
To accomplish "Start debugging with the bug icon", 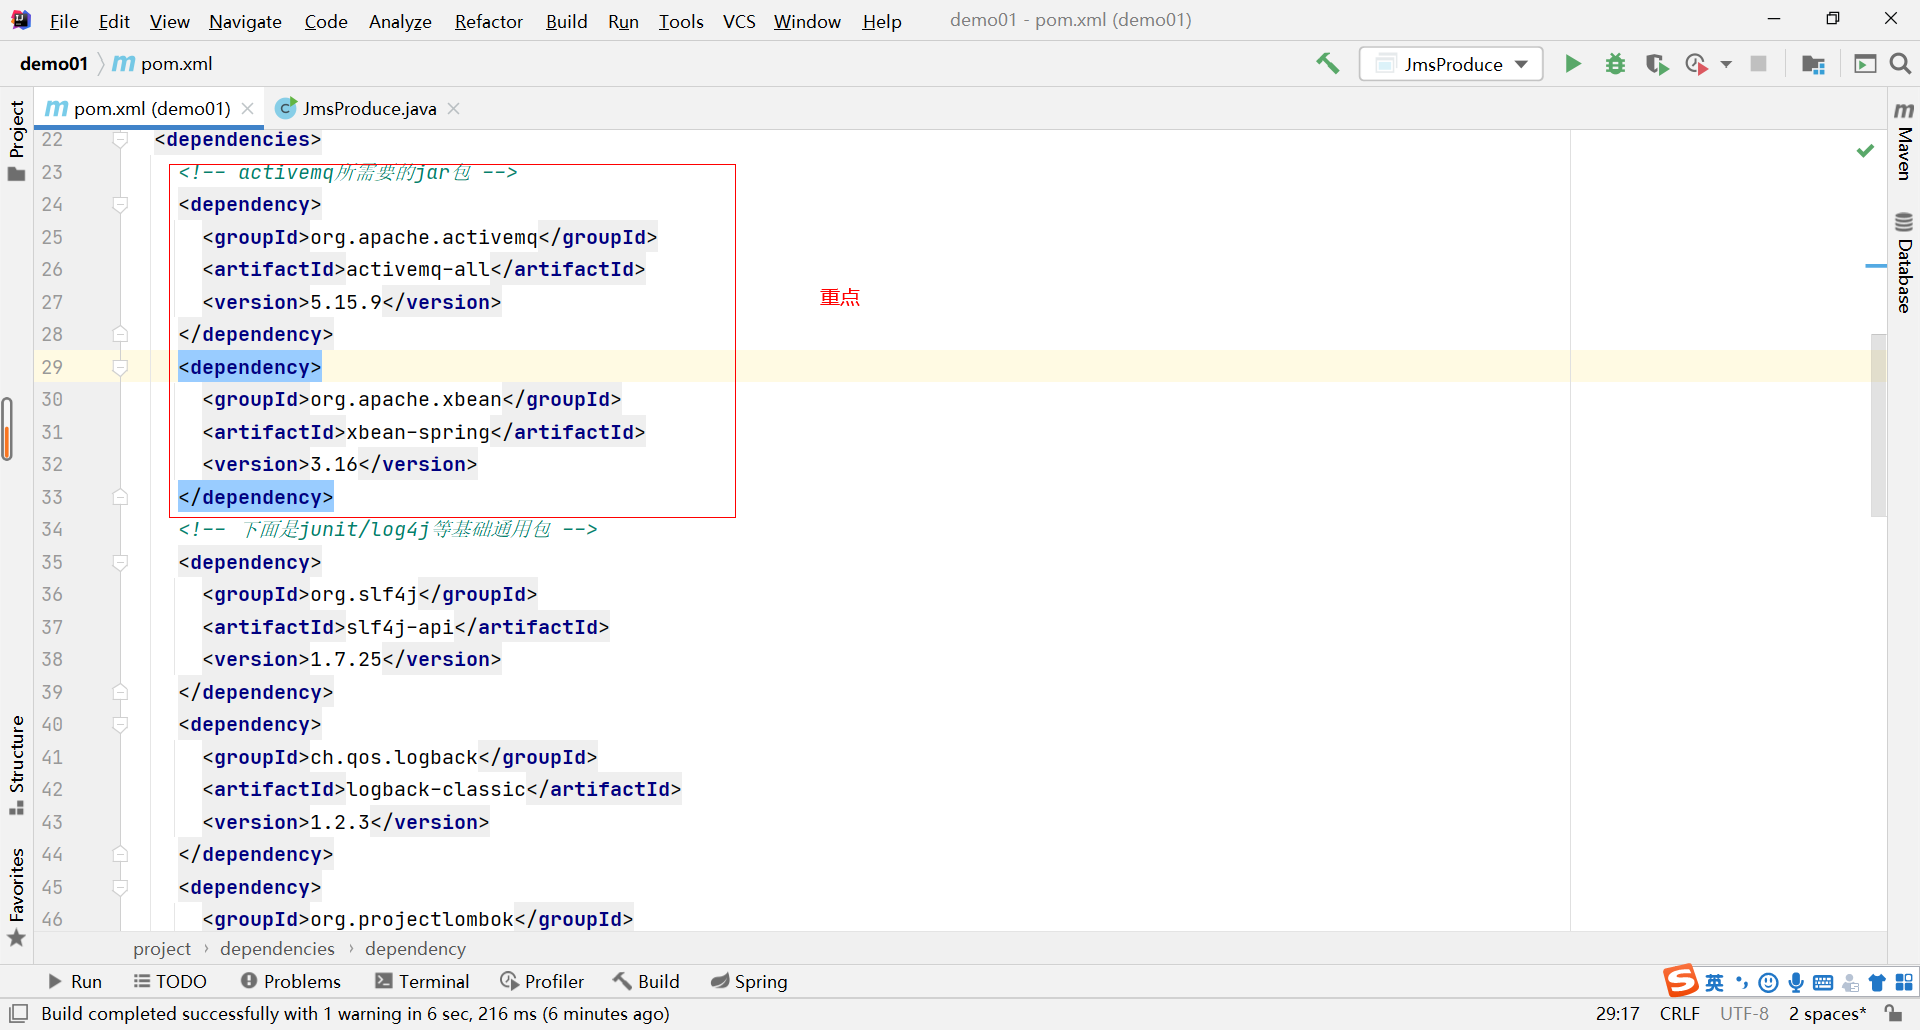I will 1615,64.
